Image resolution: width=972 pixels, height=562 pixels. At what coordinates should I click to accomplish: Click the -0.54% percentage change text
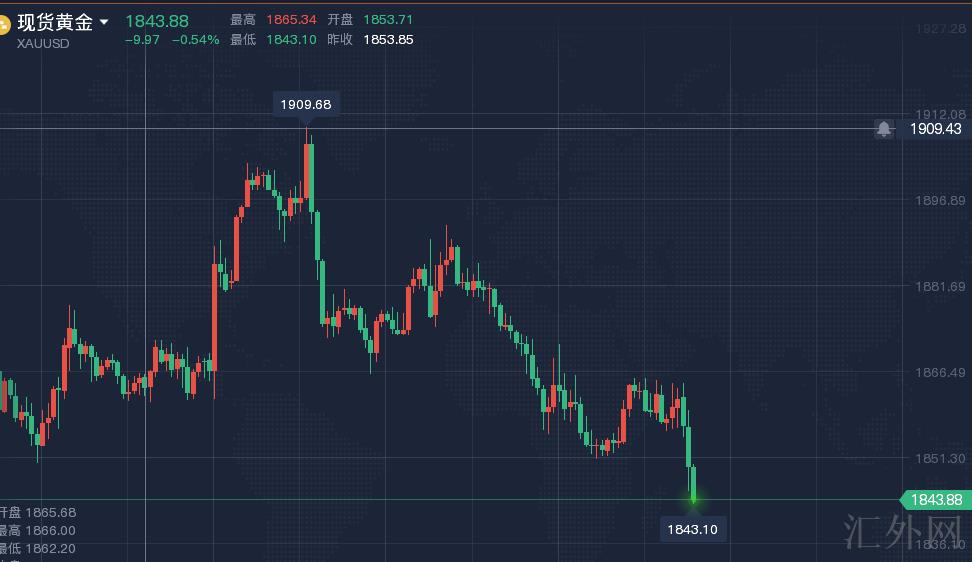tap(195, 40)
